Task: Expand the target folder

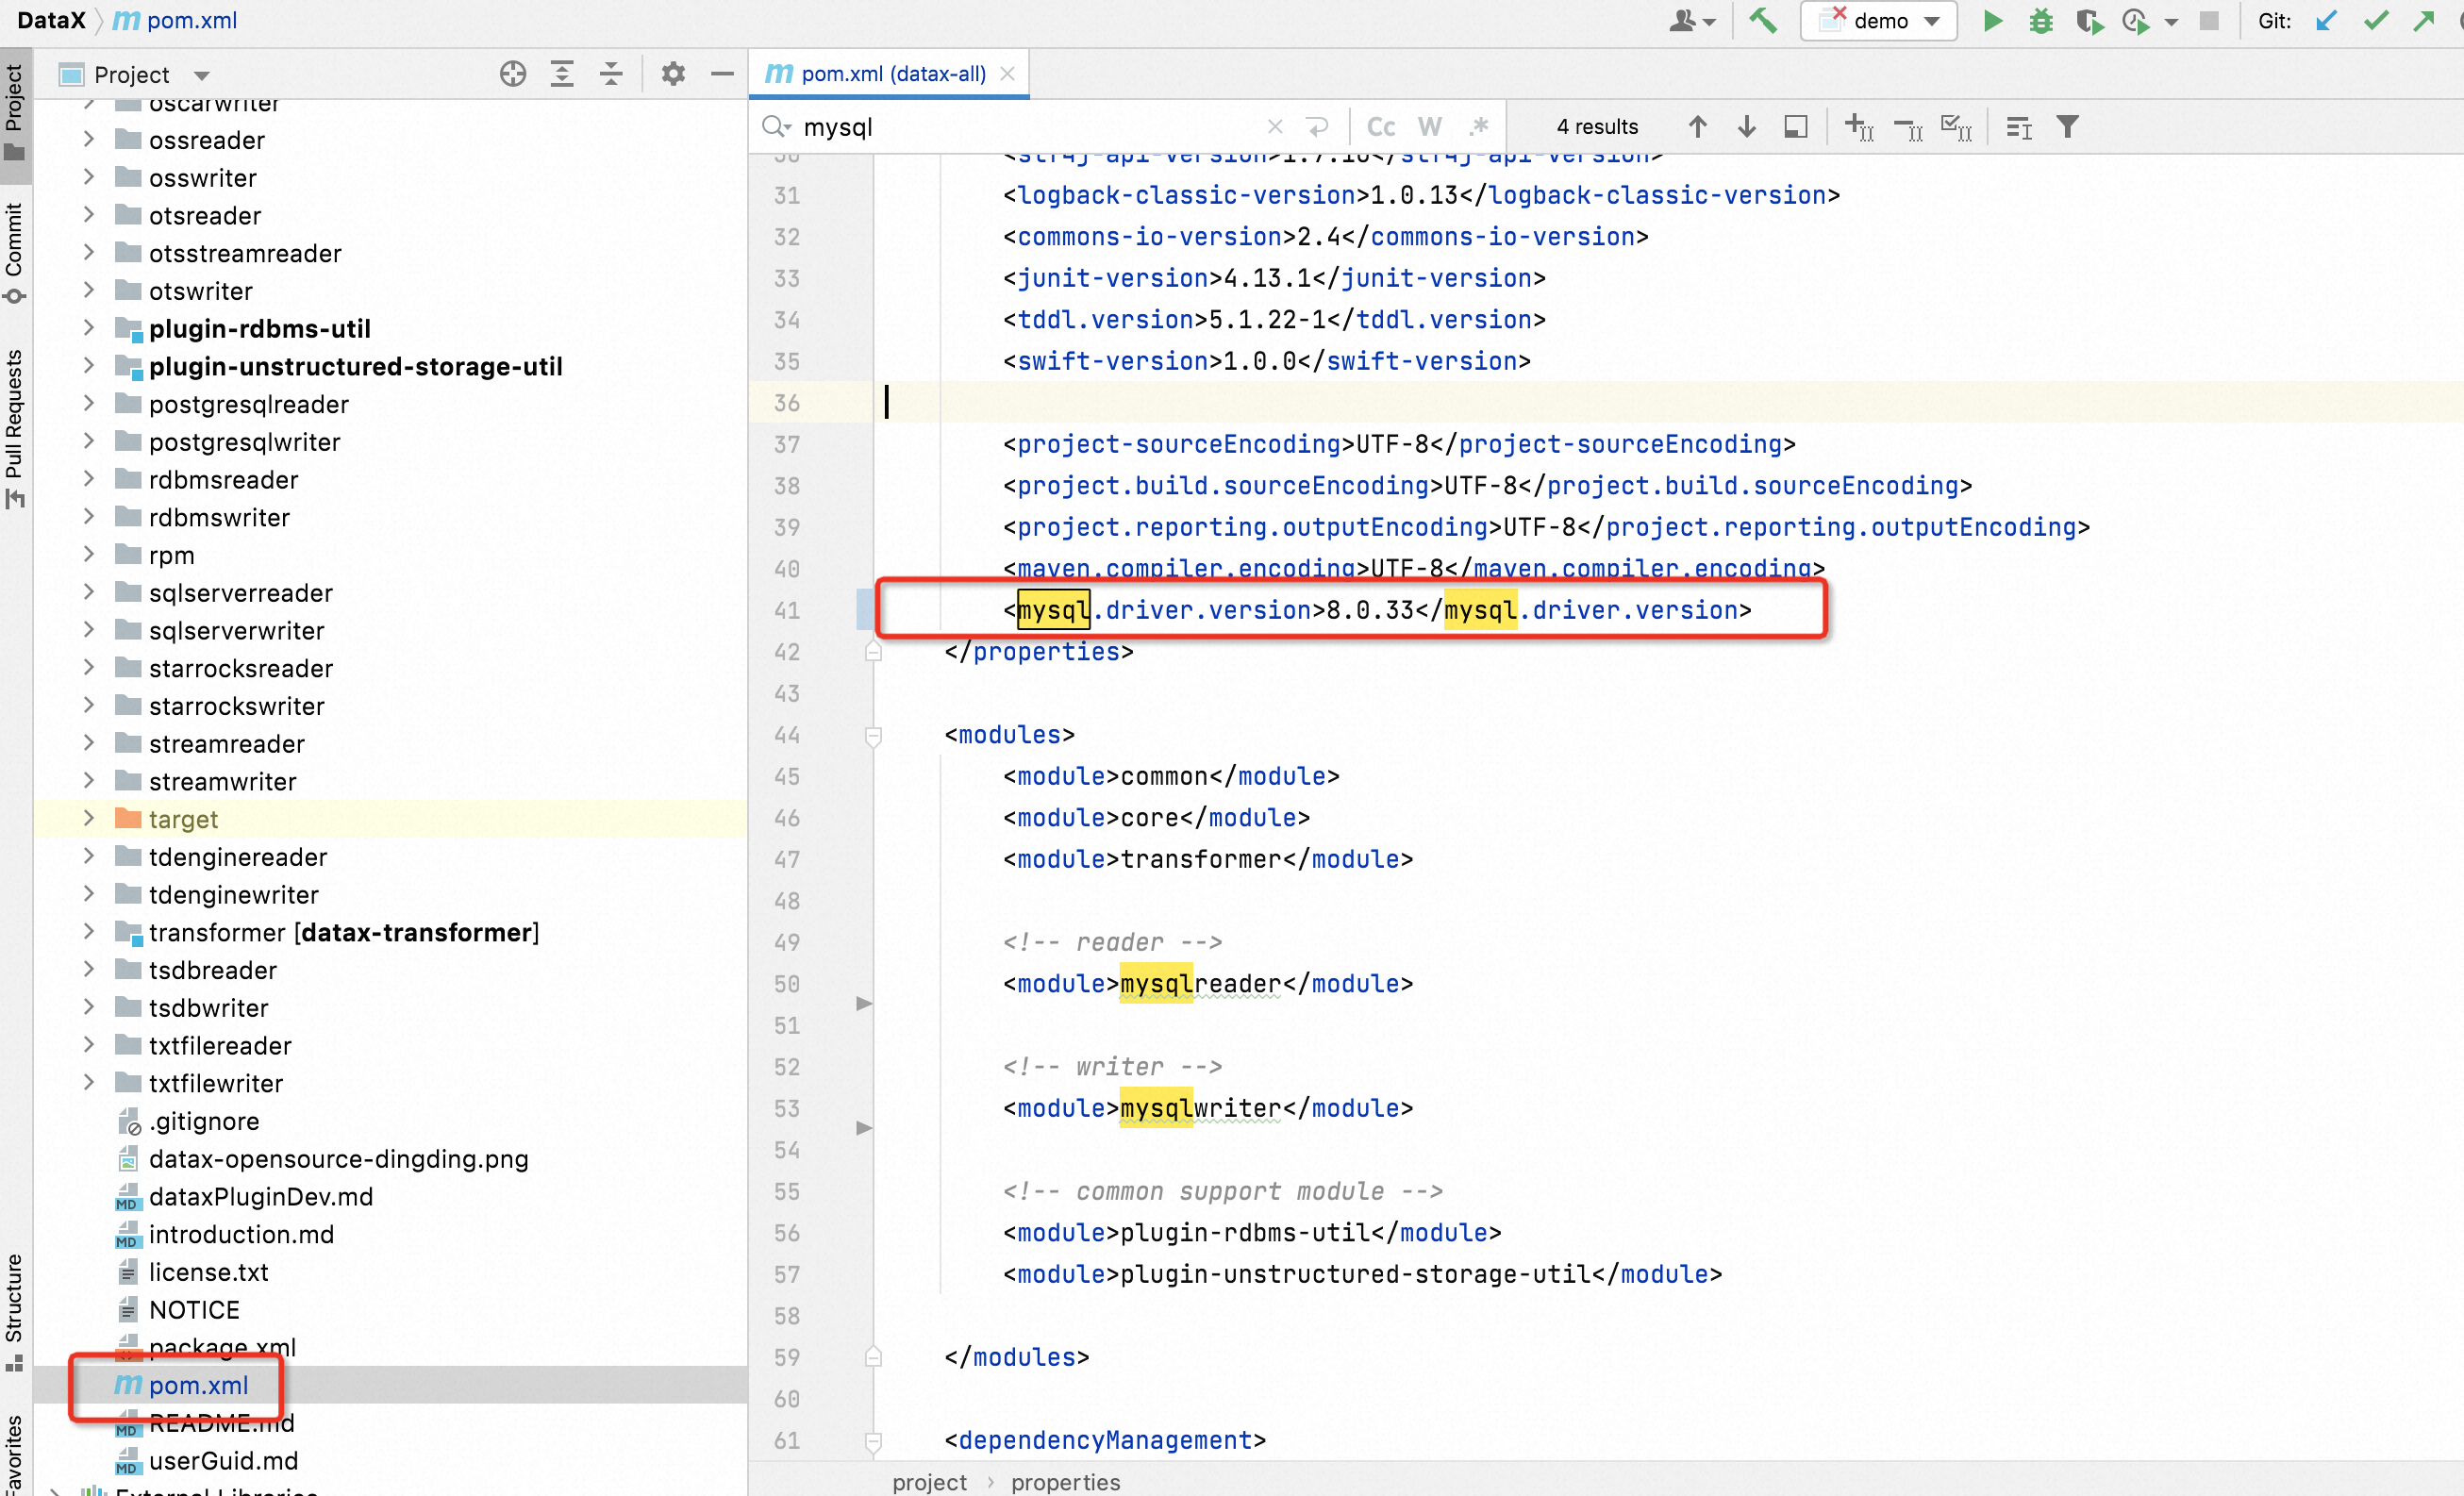Action: (x=89, y=819)
